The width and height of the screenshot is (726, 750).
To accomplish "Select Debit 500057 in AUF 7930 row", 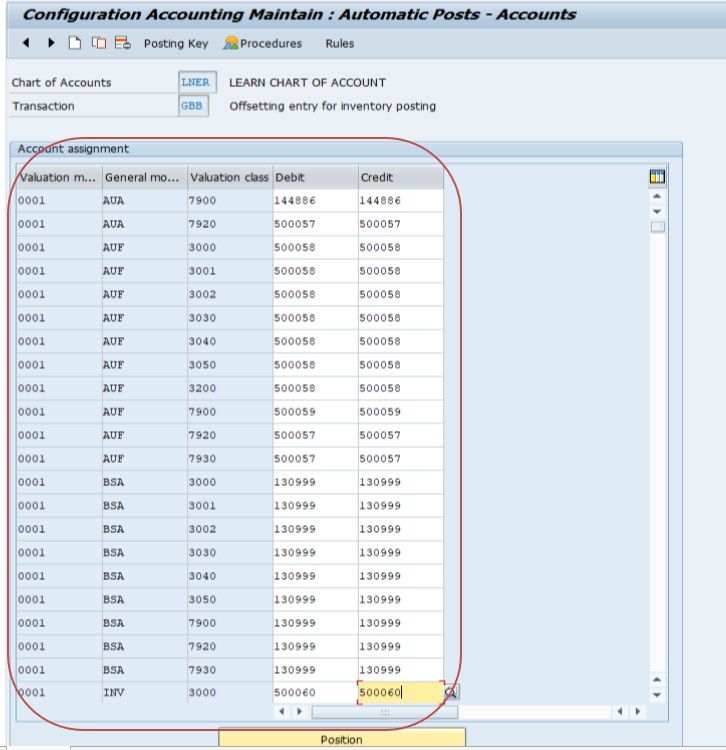I will click(x=316, y=459).
